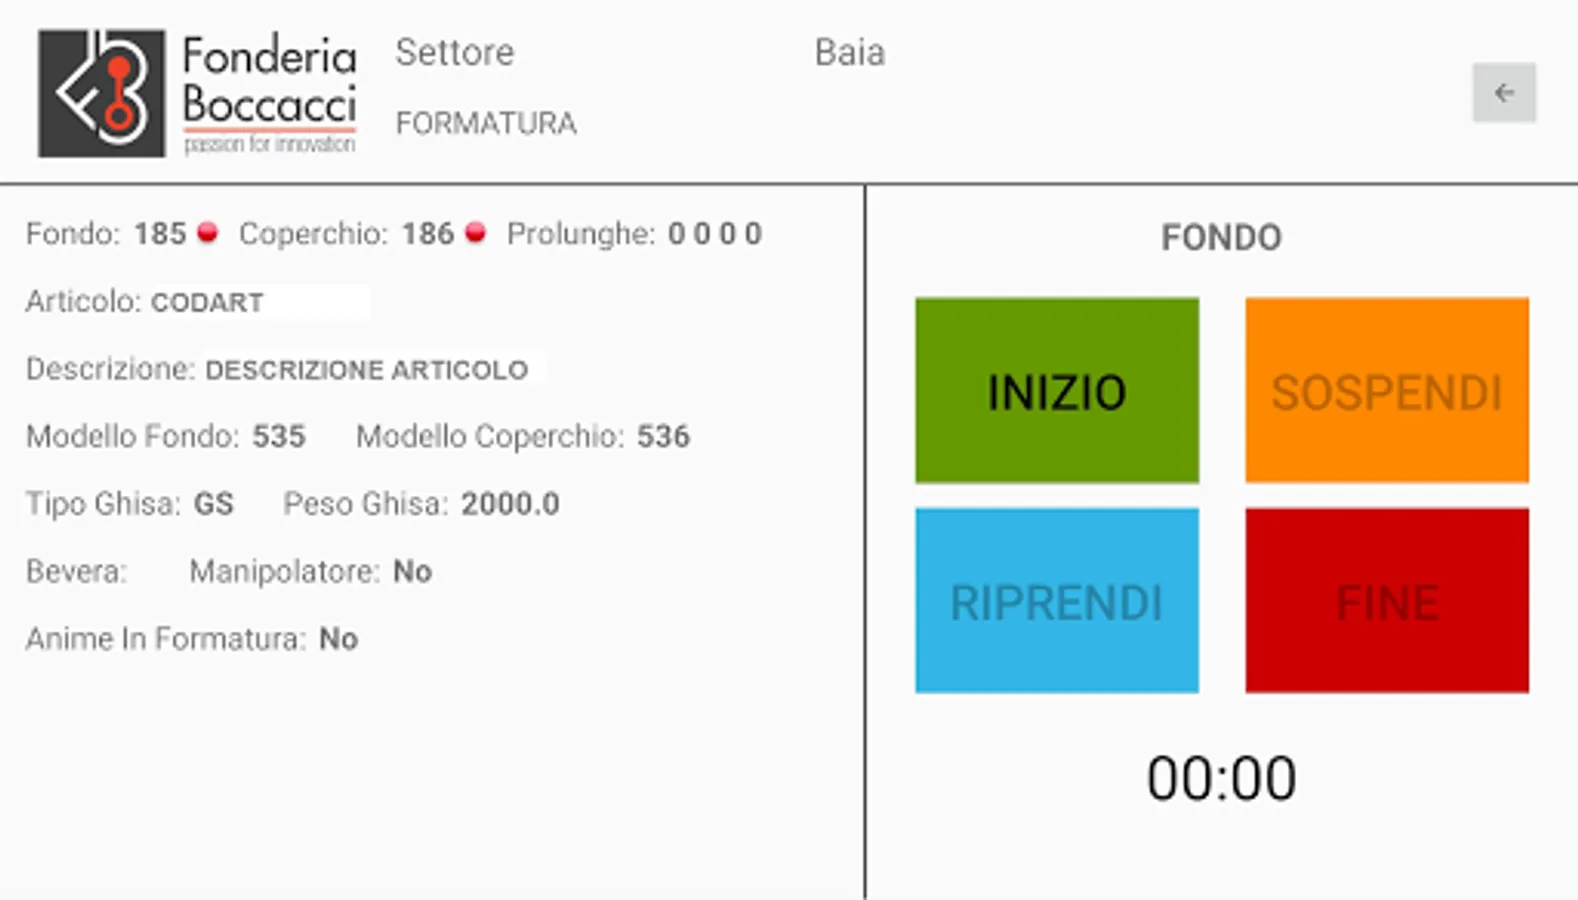Click the FORMATURA sector value
This screenshot has width=1578, height=900.
[x=486, y=123]
